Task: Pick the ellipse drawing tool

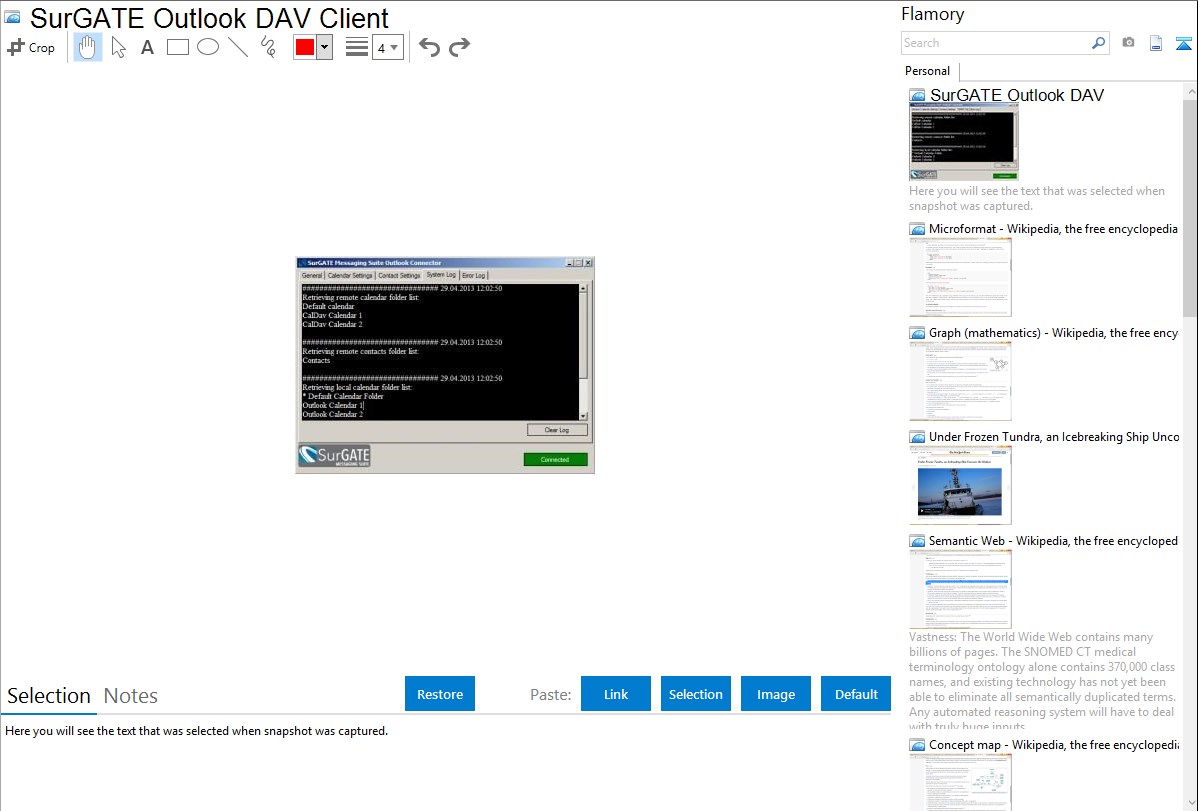Action: click(208, 47)
